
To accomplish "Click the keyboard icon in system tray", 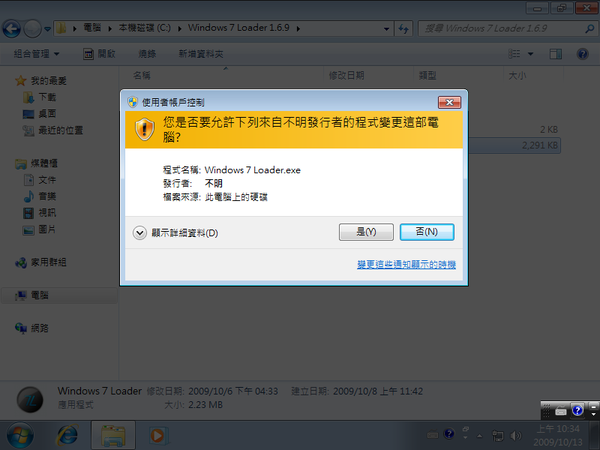I will point(432,435).
